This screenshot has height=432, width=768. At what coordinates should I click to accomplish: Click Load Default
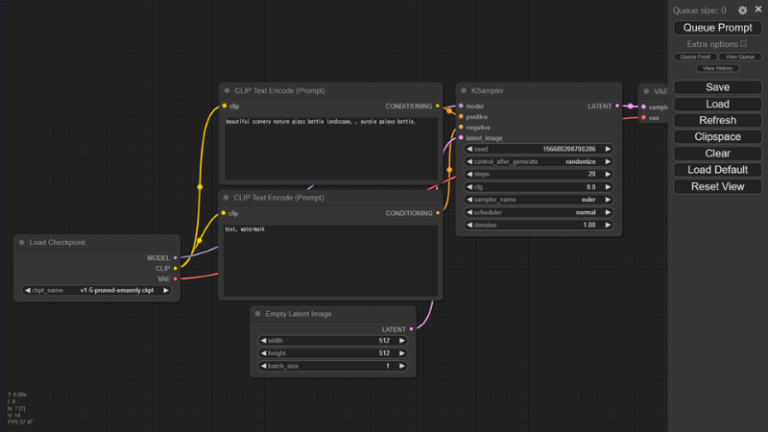(x=718, y=170)
